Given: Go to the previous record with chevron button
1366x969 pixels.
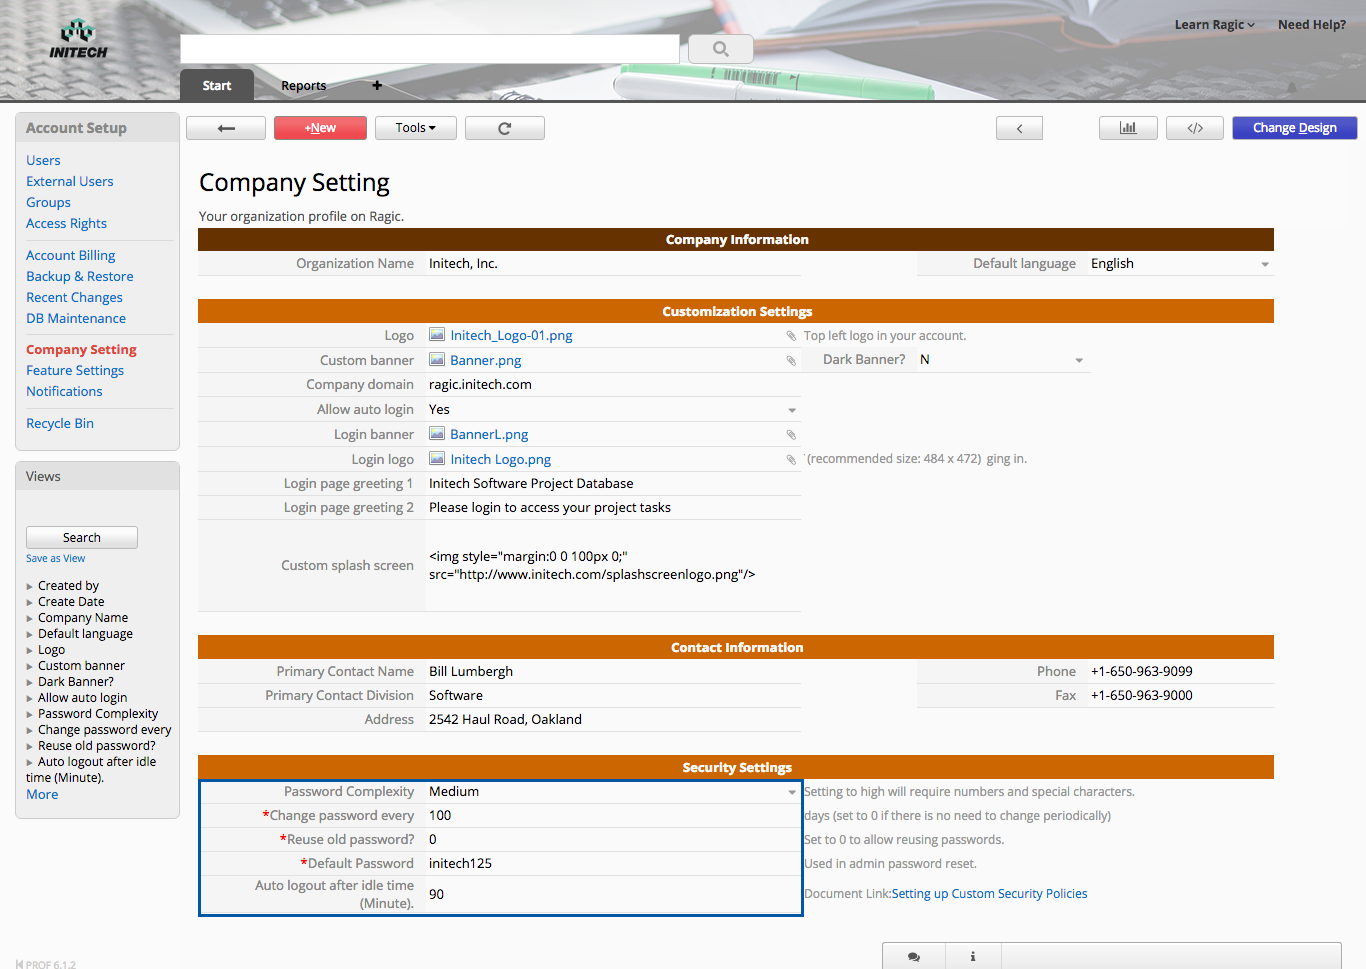Looking at the screenshot, I should [1019, 128].
